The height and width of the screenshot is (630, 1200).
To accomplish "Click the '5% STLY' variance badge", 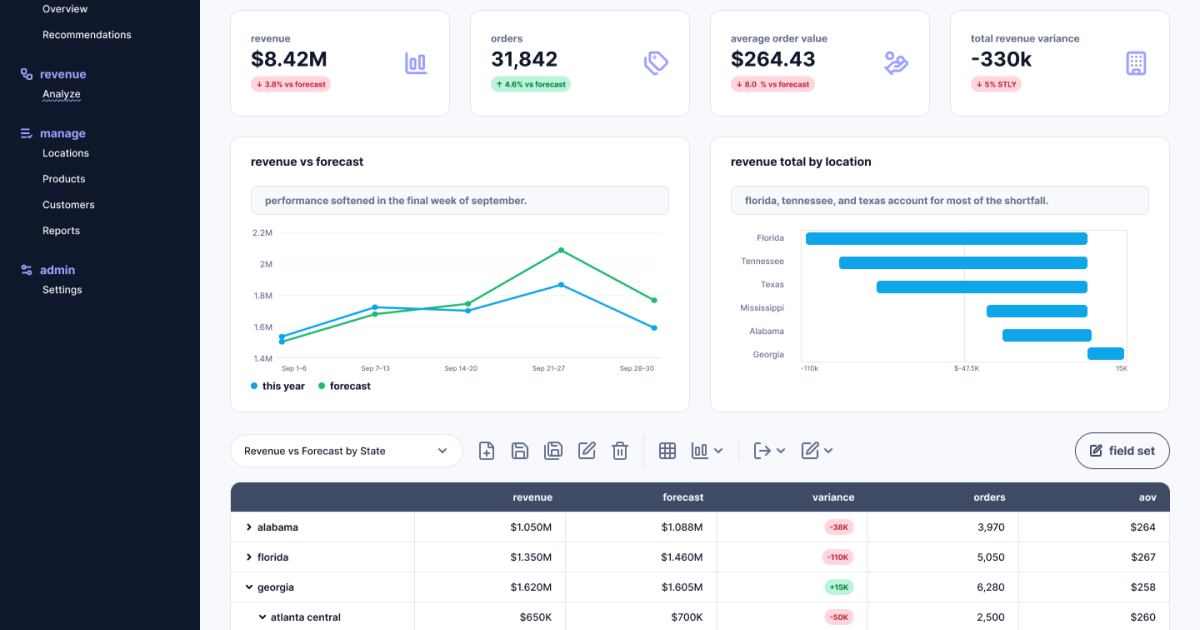I will pyautogui.click(x=996, y=84).
